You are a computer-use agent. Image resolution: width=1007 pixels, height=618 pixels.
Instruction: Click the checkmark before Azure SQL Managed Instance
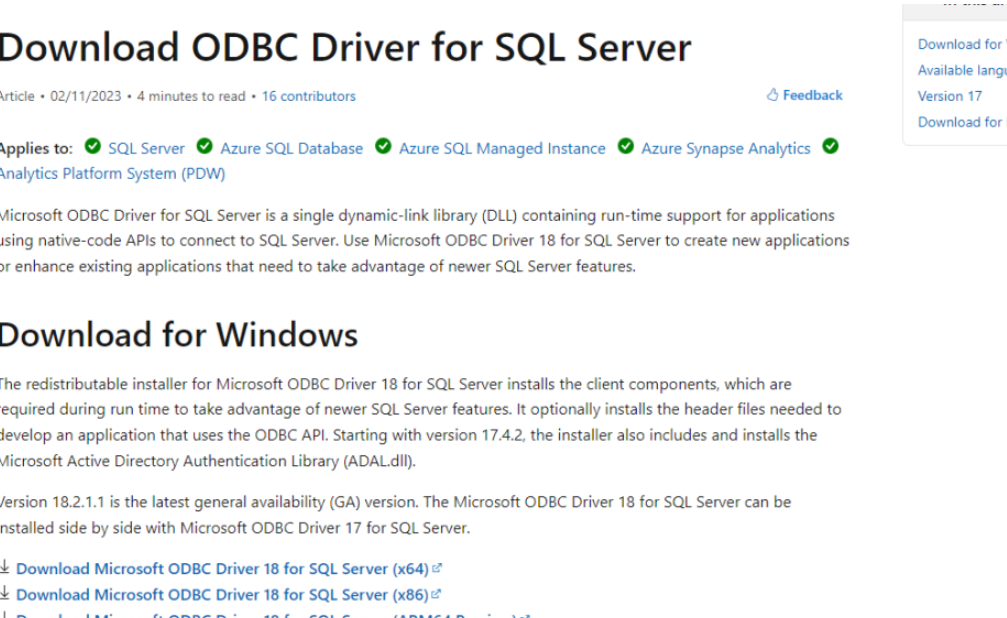383,147
